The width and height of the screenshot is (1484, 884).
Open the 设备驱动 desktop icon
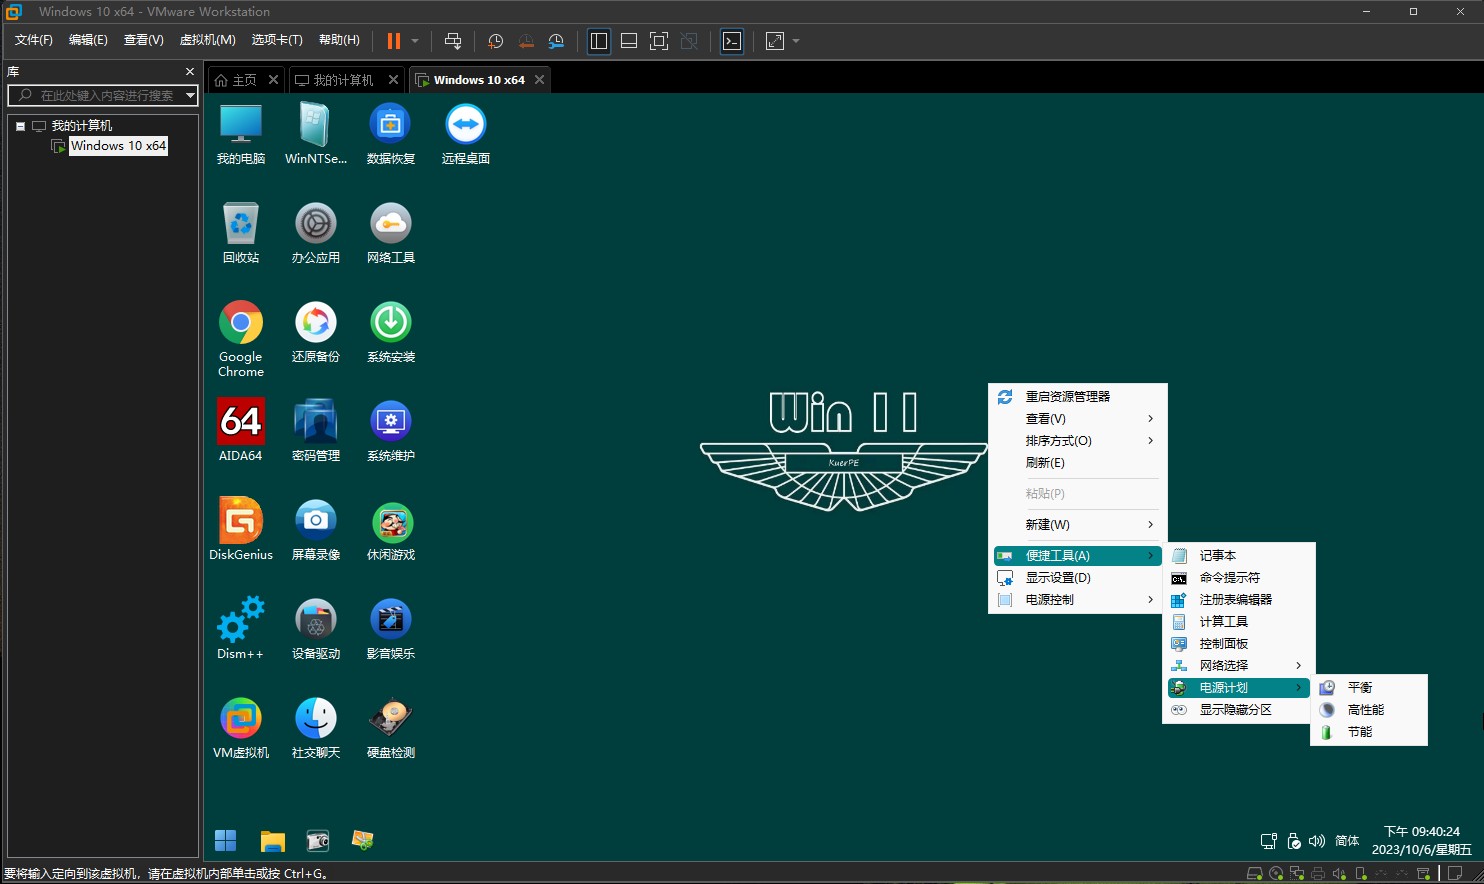(316, 629)
